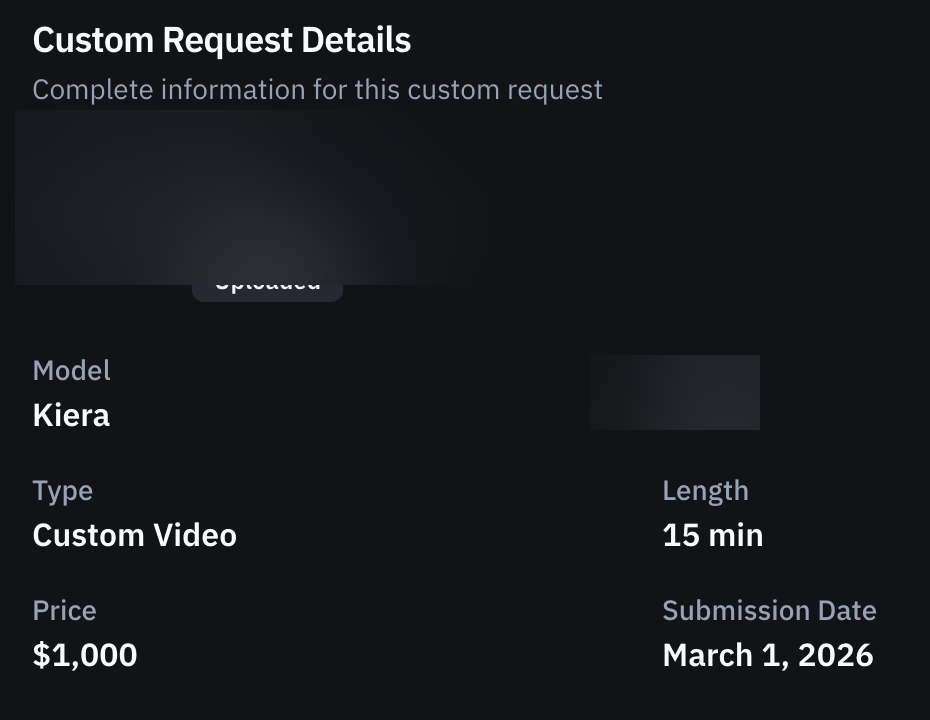930x720 pixels.
Task: Click the Submission Date March 1, 2026
Action: 768,655
